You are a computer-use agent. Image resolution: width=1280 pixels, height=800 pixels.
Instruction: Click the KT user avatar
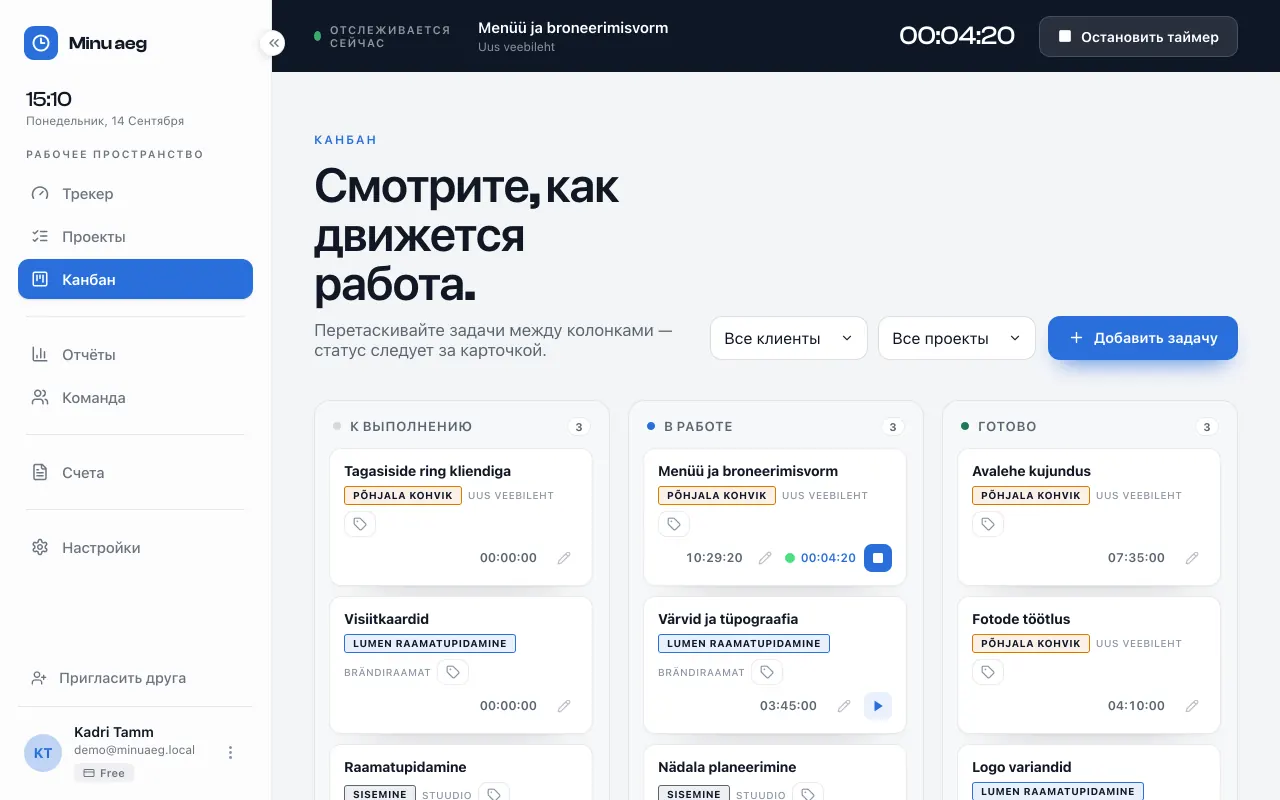click(43, 753)
